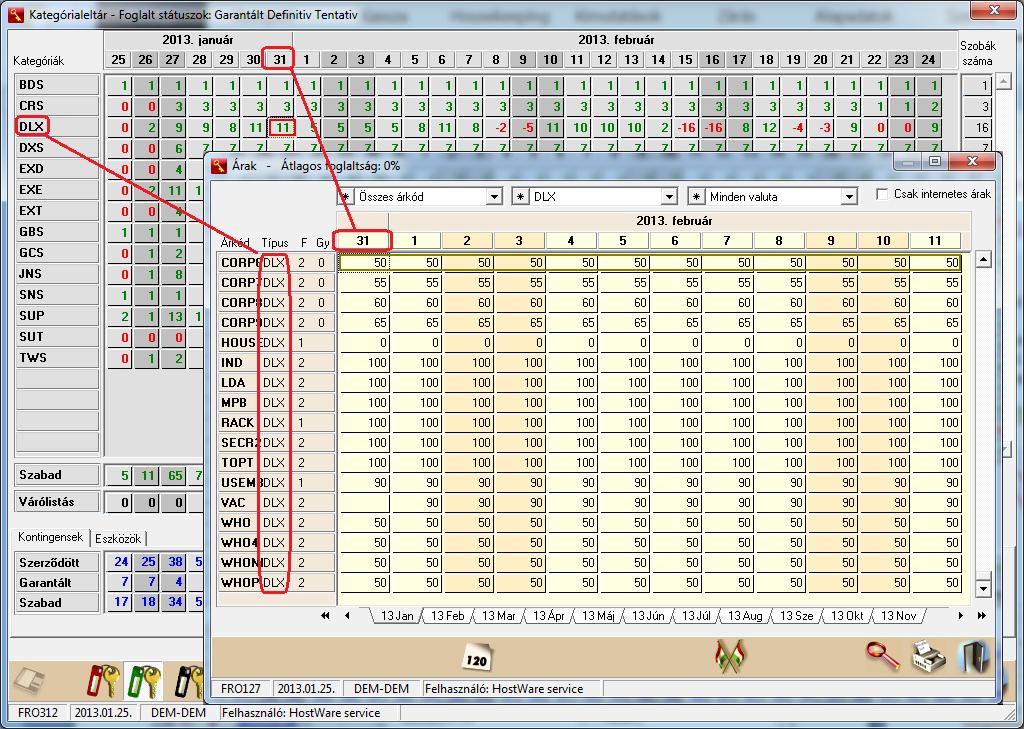Switch to the '13 Ápr' month tab
The image size is (1024, 729).
[549, 615]
